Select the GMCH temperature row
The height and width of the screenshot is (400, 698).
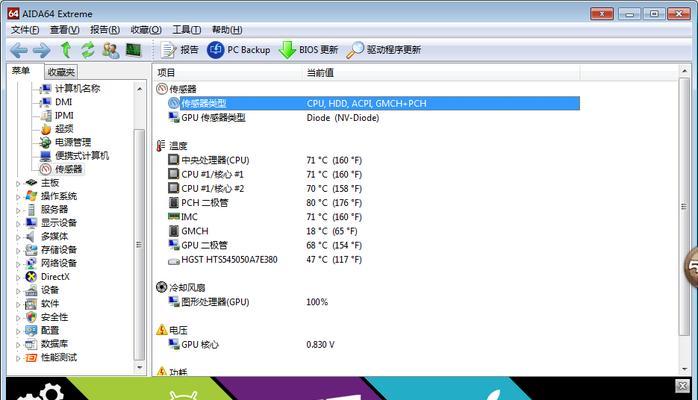[x=373, y=231]
